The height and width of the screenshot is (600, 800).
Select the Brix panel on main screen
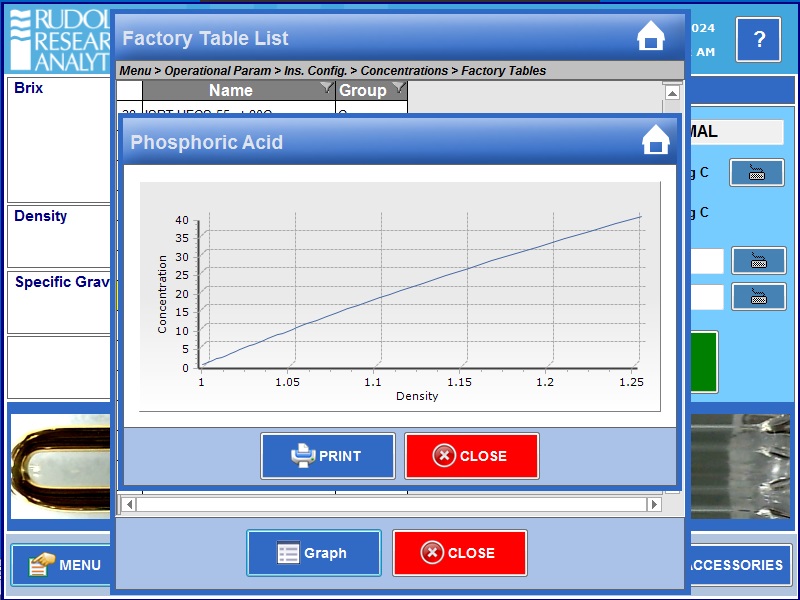[x=59, y=140]
